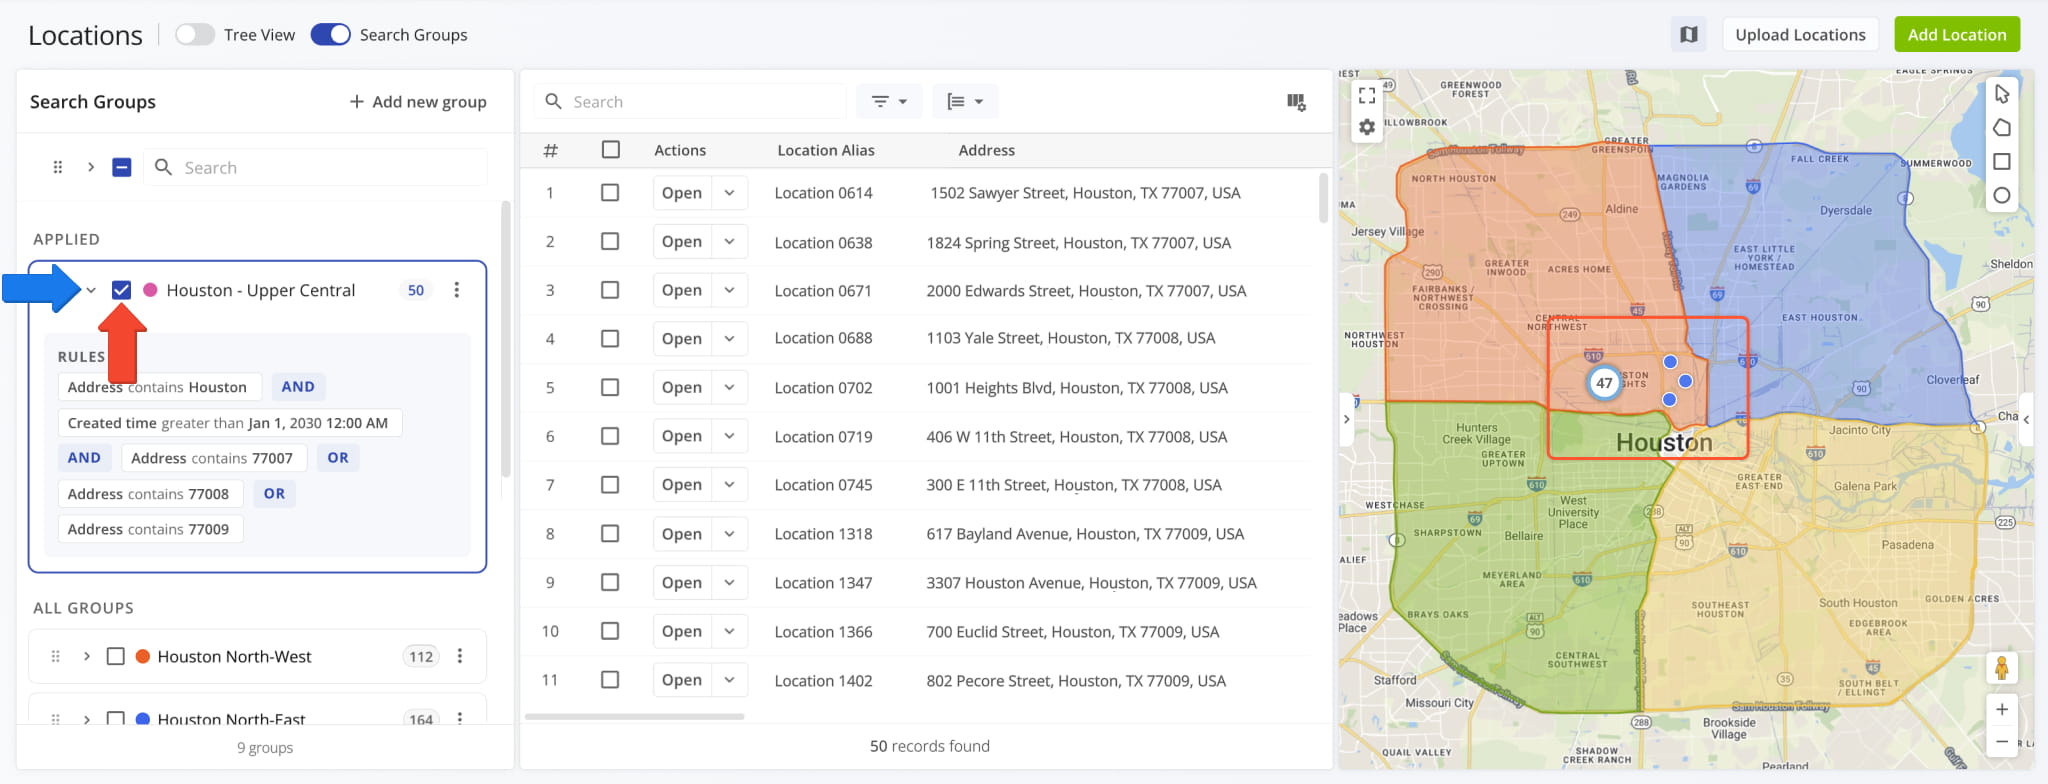Open options menu for Houston - Upper Central
Image resolution: width=2048 pixels, height=784 pixels.
point(457,290)
